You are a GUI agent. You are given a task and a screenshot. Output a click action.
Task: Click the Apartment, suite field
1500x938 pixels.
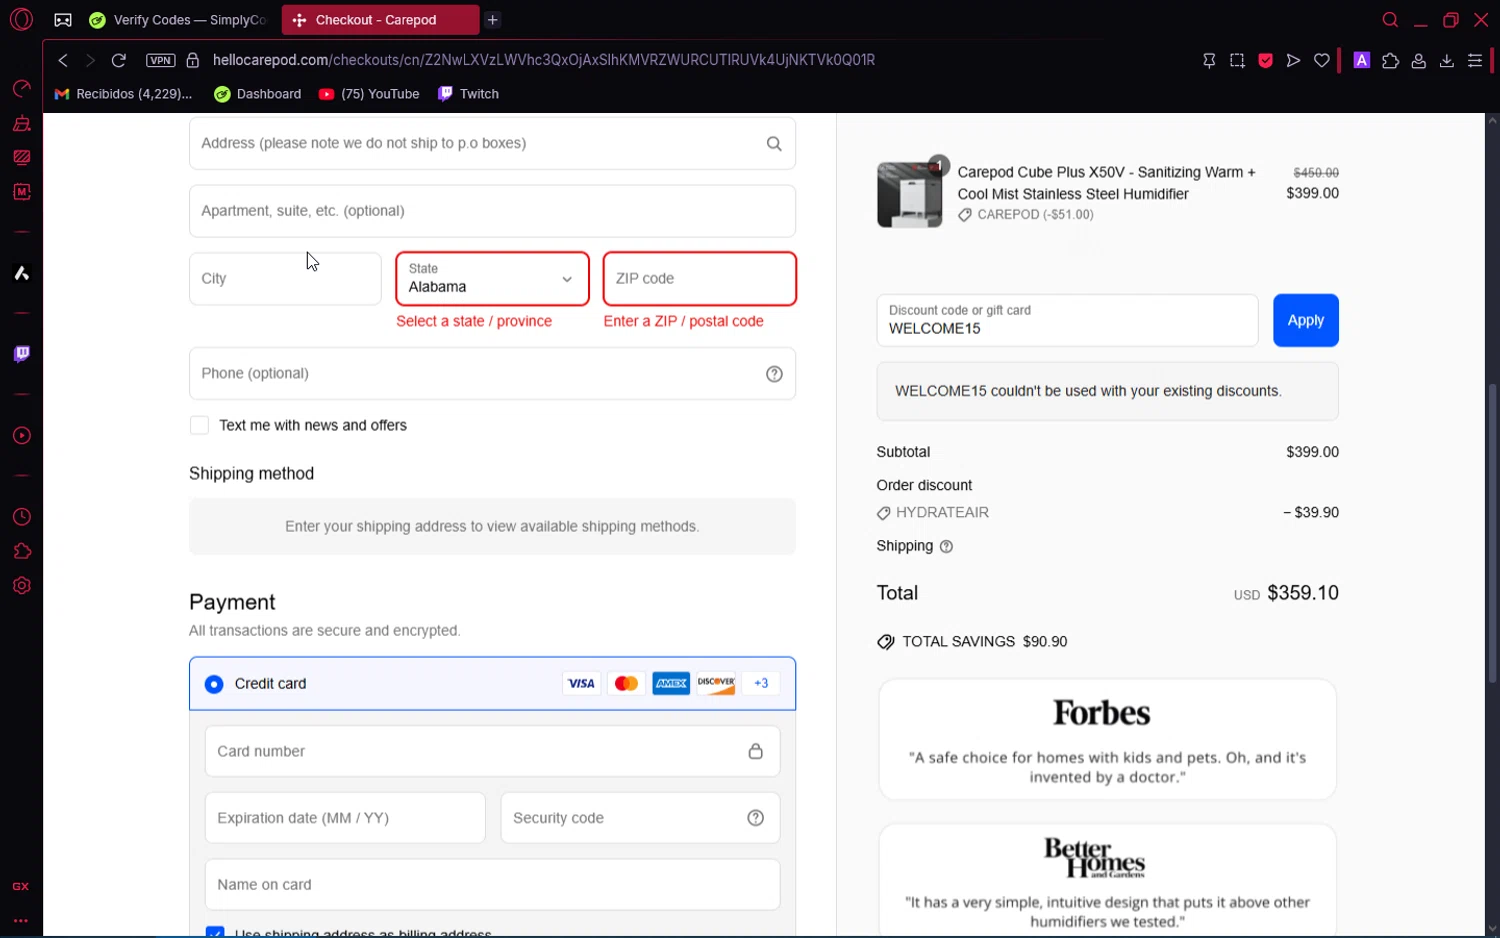coord(492,211)
